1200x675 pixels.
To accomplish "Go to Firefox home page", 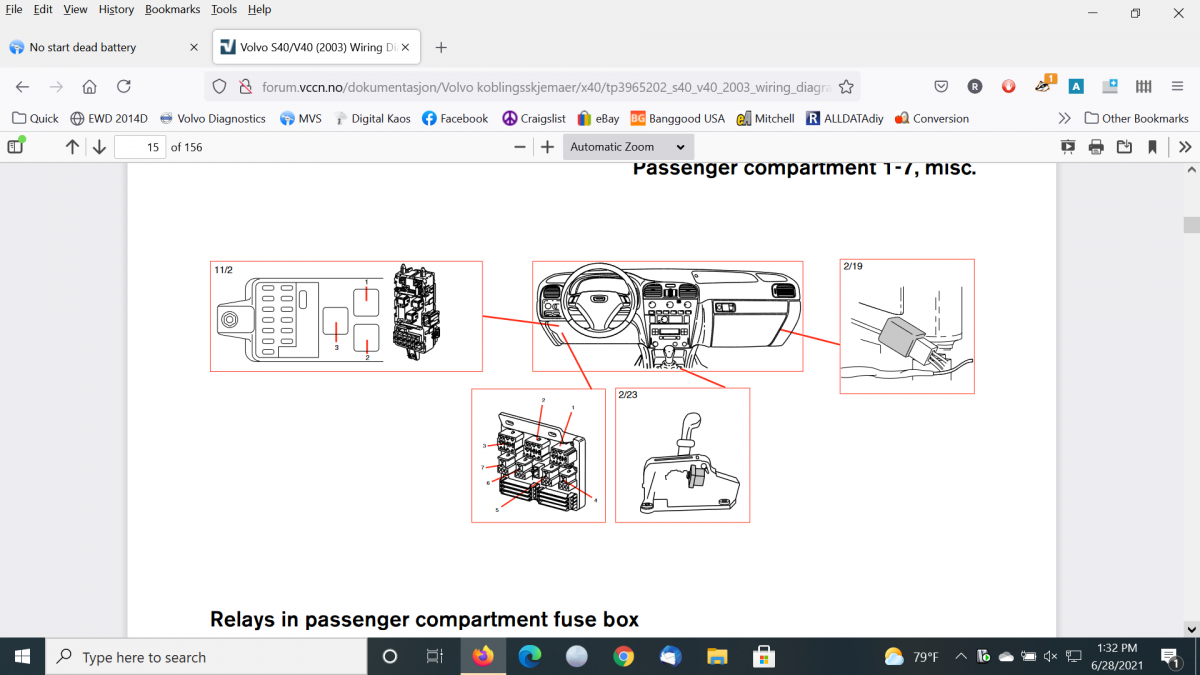I will [89, 86].
